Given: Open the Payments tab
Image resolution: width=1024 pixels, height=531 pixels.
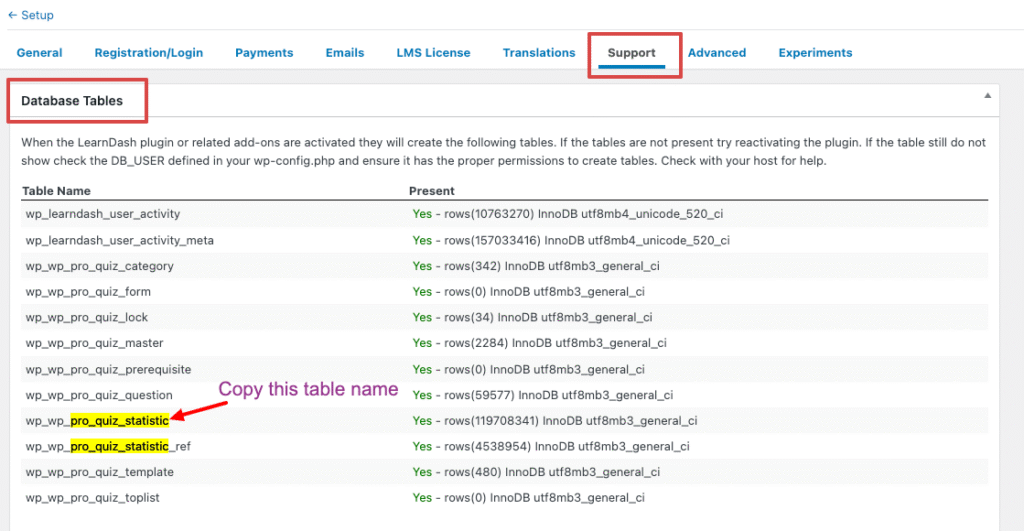Looking at the screenshot, I should point(264,53).
